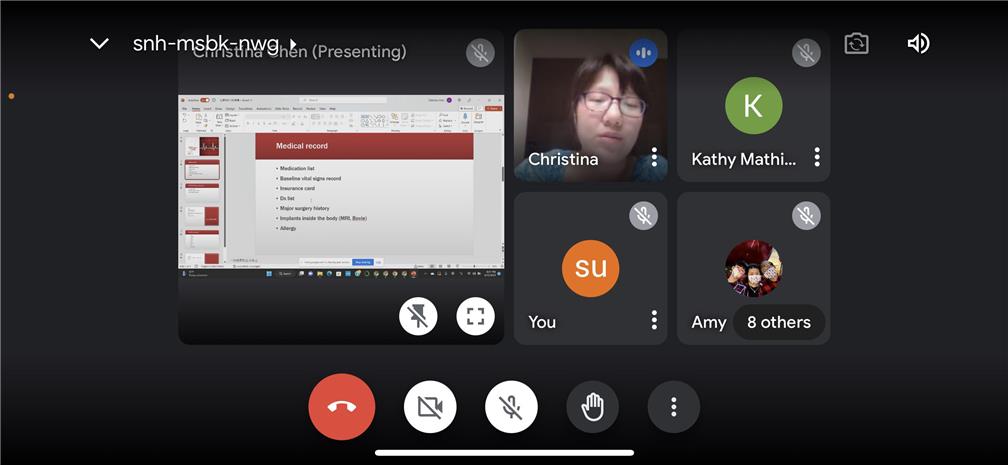This screenshot has height=465, width=1008.
Task: Tap Kathy's green K avatar
Action: coord(753,105)
